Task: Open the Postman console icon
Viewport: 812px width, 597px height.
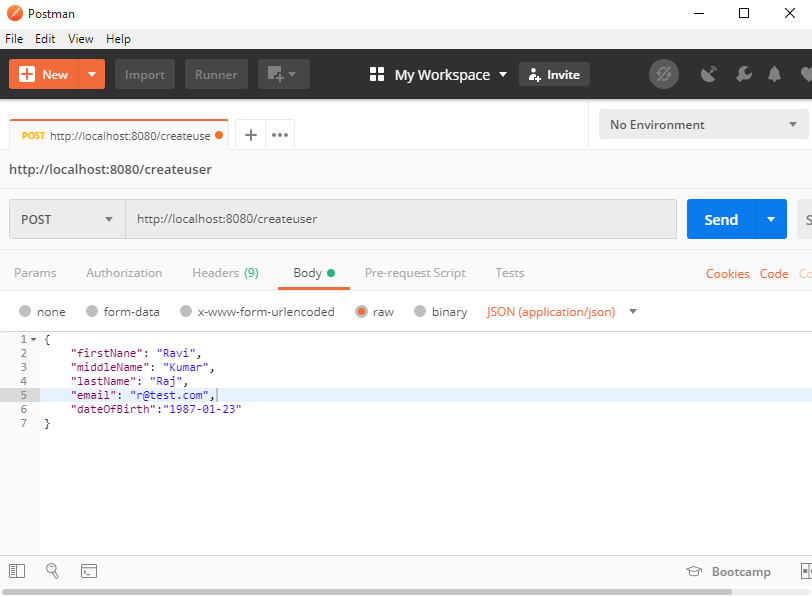Action: click(89, 571)
